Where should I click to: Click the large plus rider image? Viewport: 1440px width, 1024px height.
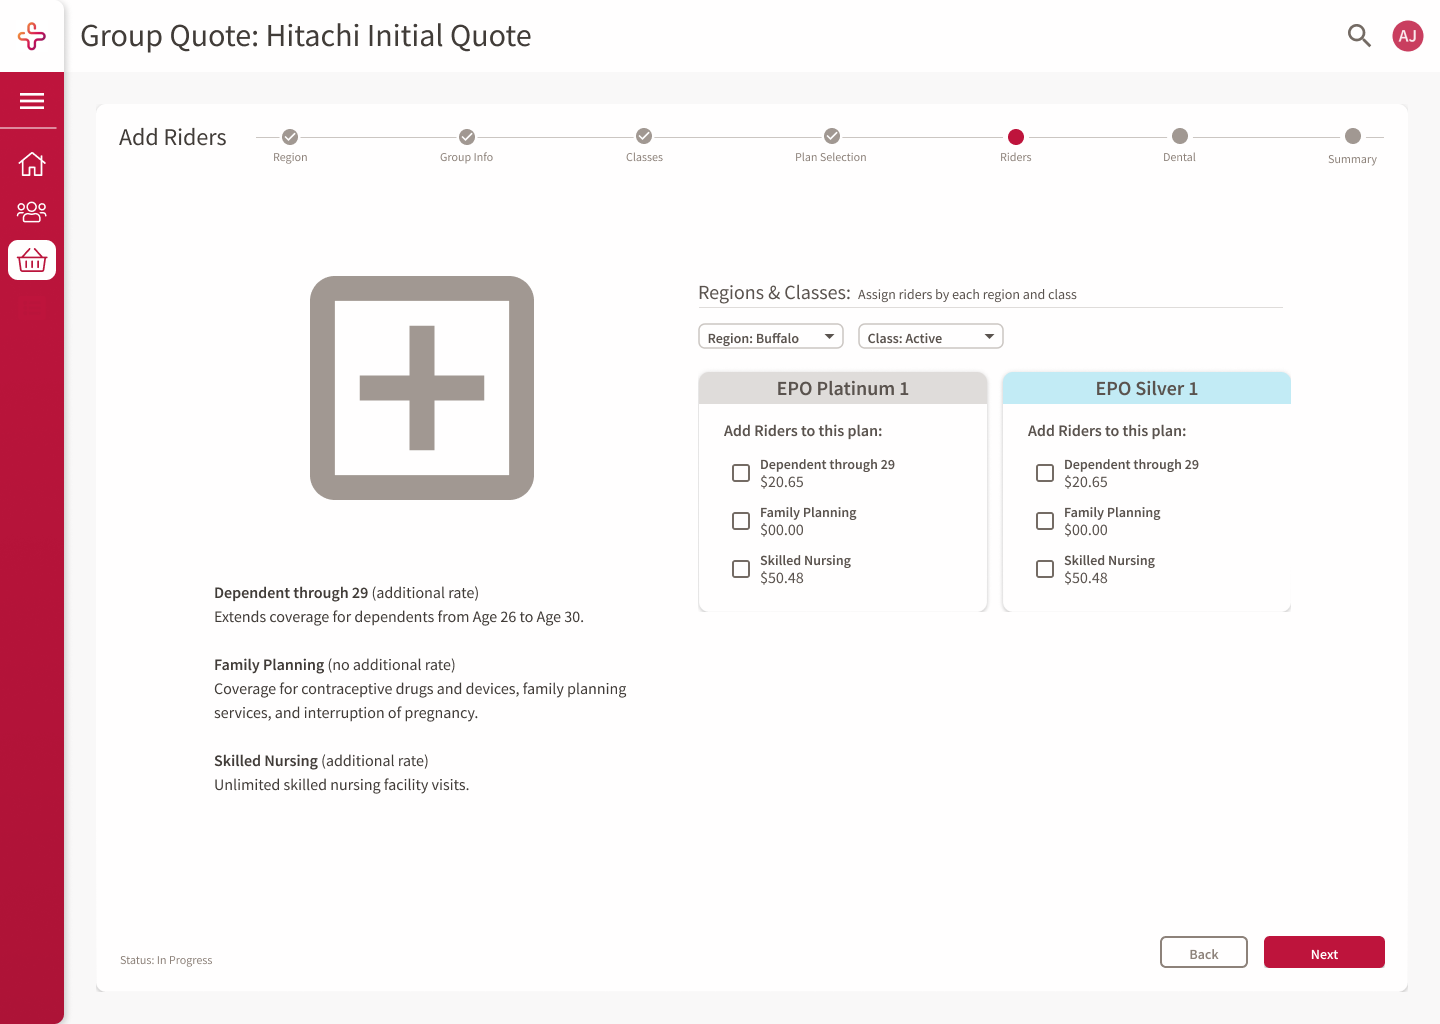coord(422,388)
